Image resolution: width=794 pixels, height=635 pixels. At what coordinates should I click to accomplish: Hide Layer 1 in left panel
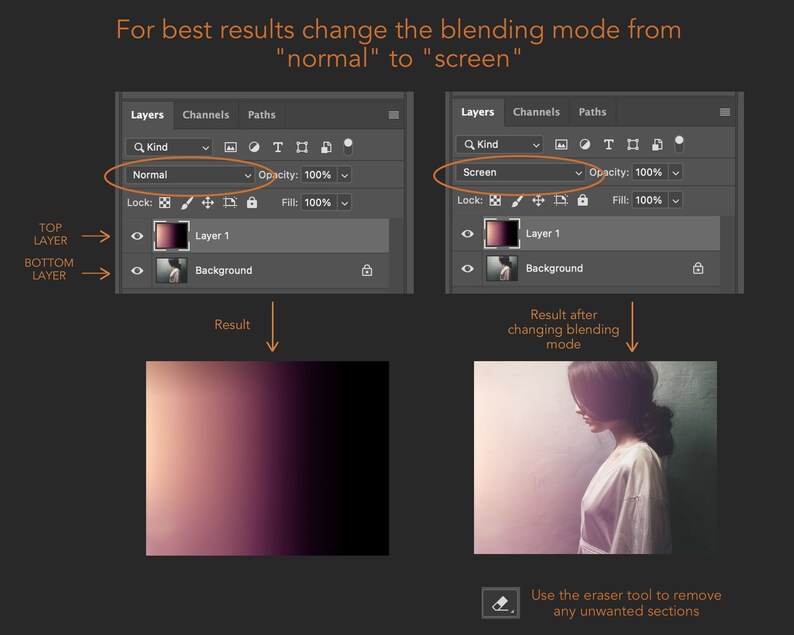click(137, 236)
